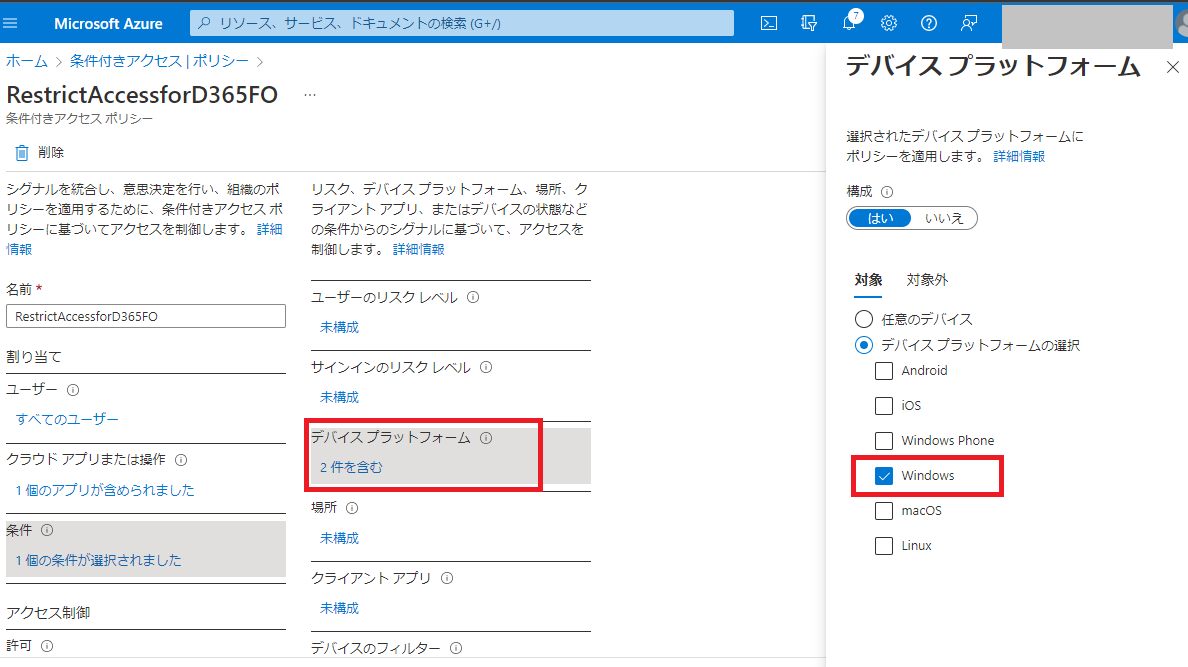This screenshot has width=1188, height=667.
Task: Open 未構成 under ユーザーのリスク レベル
Action: click(x=339, y=327)
